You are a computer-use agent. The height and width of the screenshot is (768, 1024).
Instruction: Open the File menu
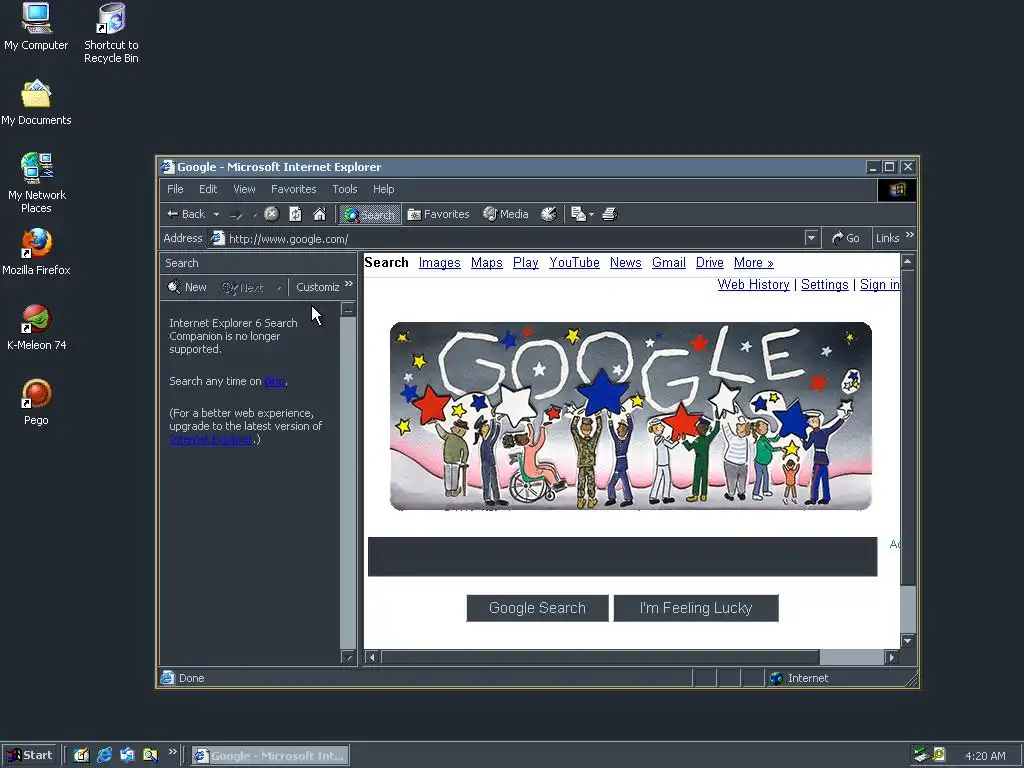click(175, 189)
